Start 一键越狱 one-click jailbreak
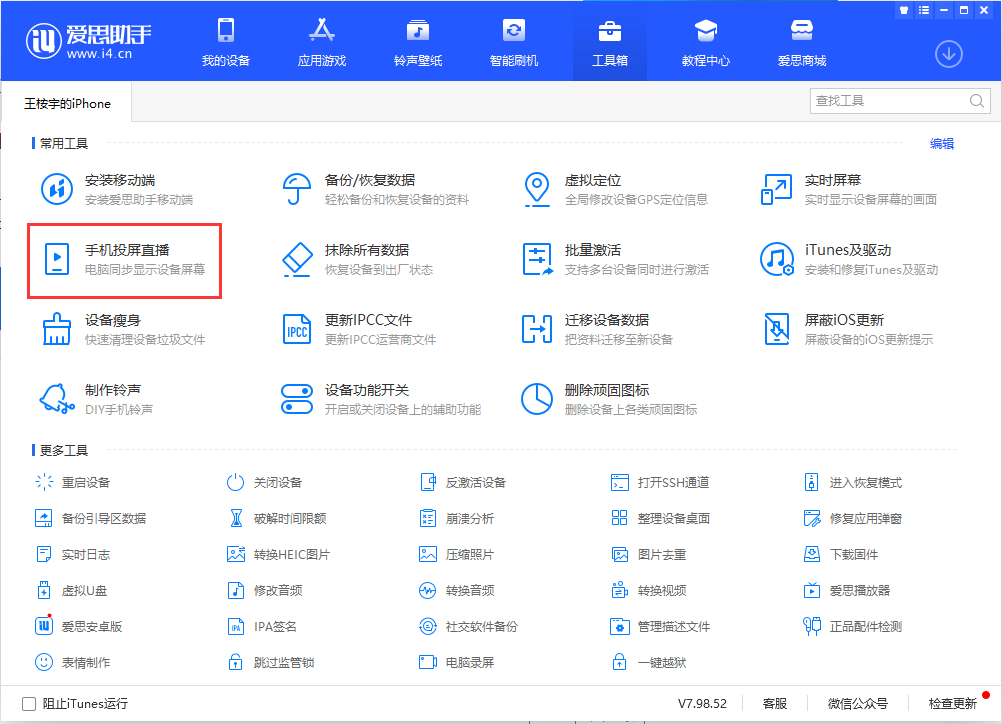 (x=660, y=662)
